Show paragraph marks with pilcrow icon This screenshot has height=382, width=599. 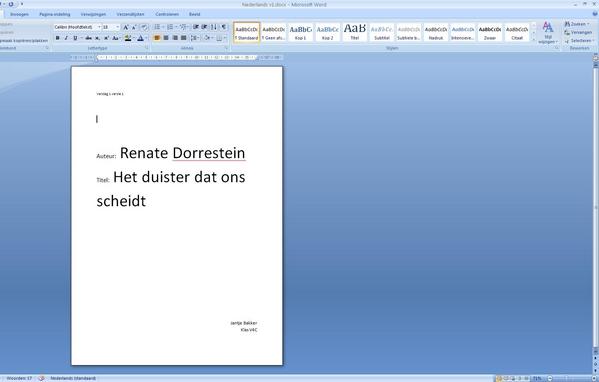tap(224, 27)
